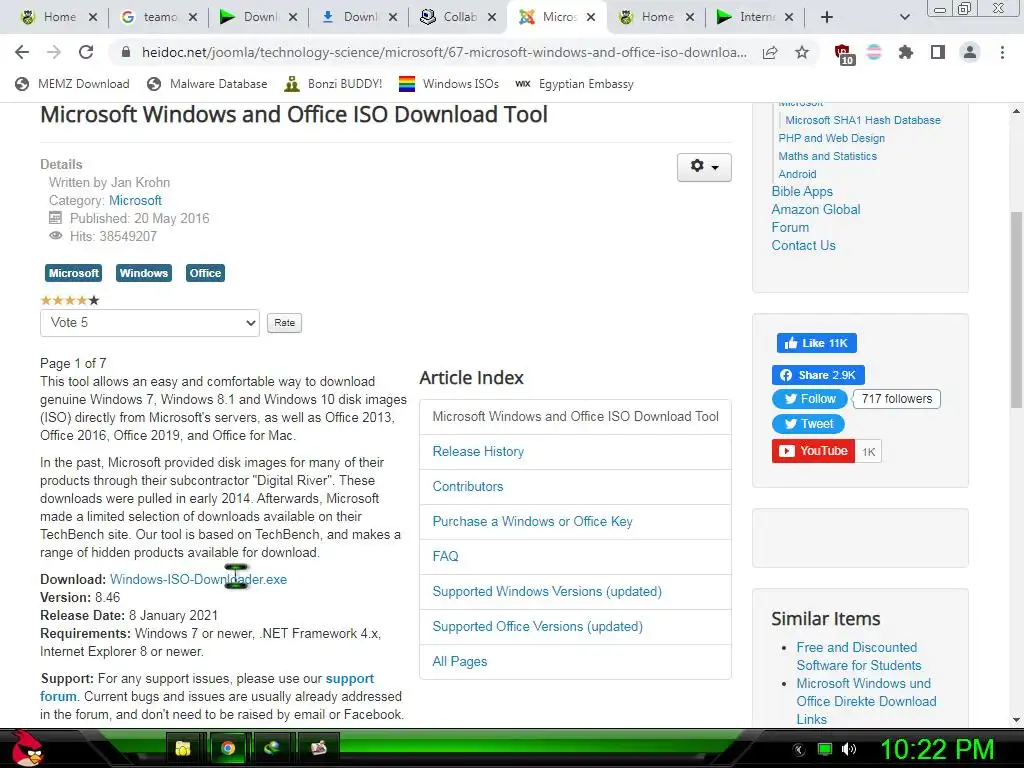Submit rating with the Rate button
This screenshot has width=1024, height=768.
(284, 323)
